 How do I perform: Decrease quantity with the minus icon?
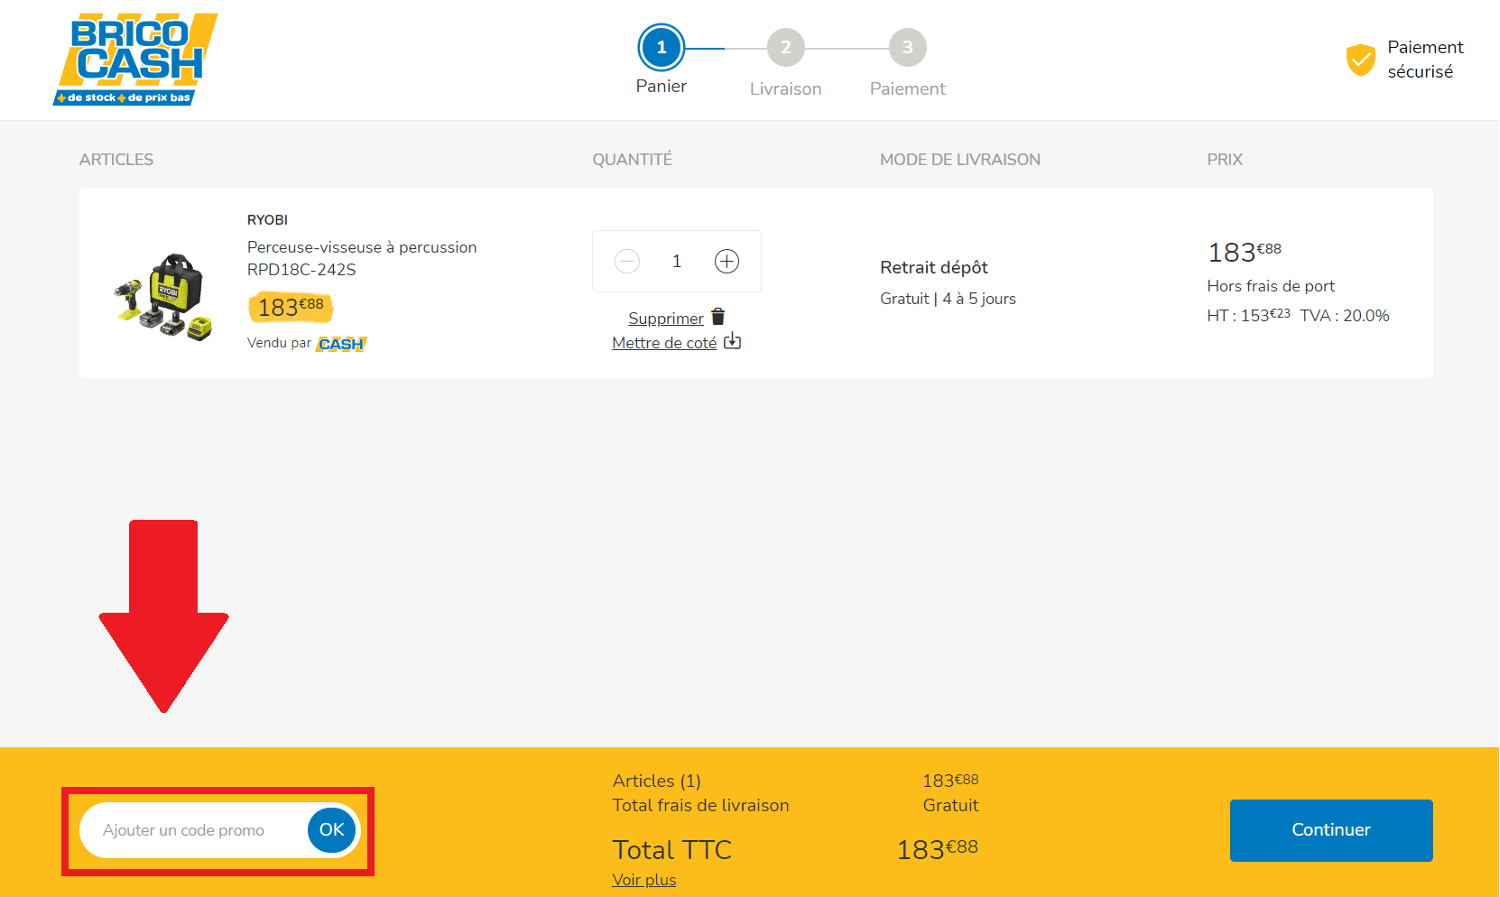(x=627, y=261)
